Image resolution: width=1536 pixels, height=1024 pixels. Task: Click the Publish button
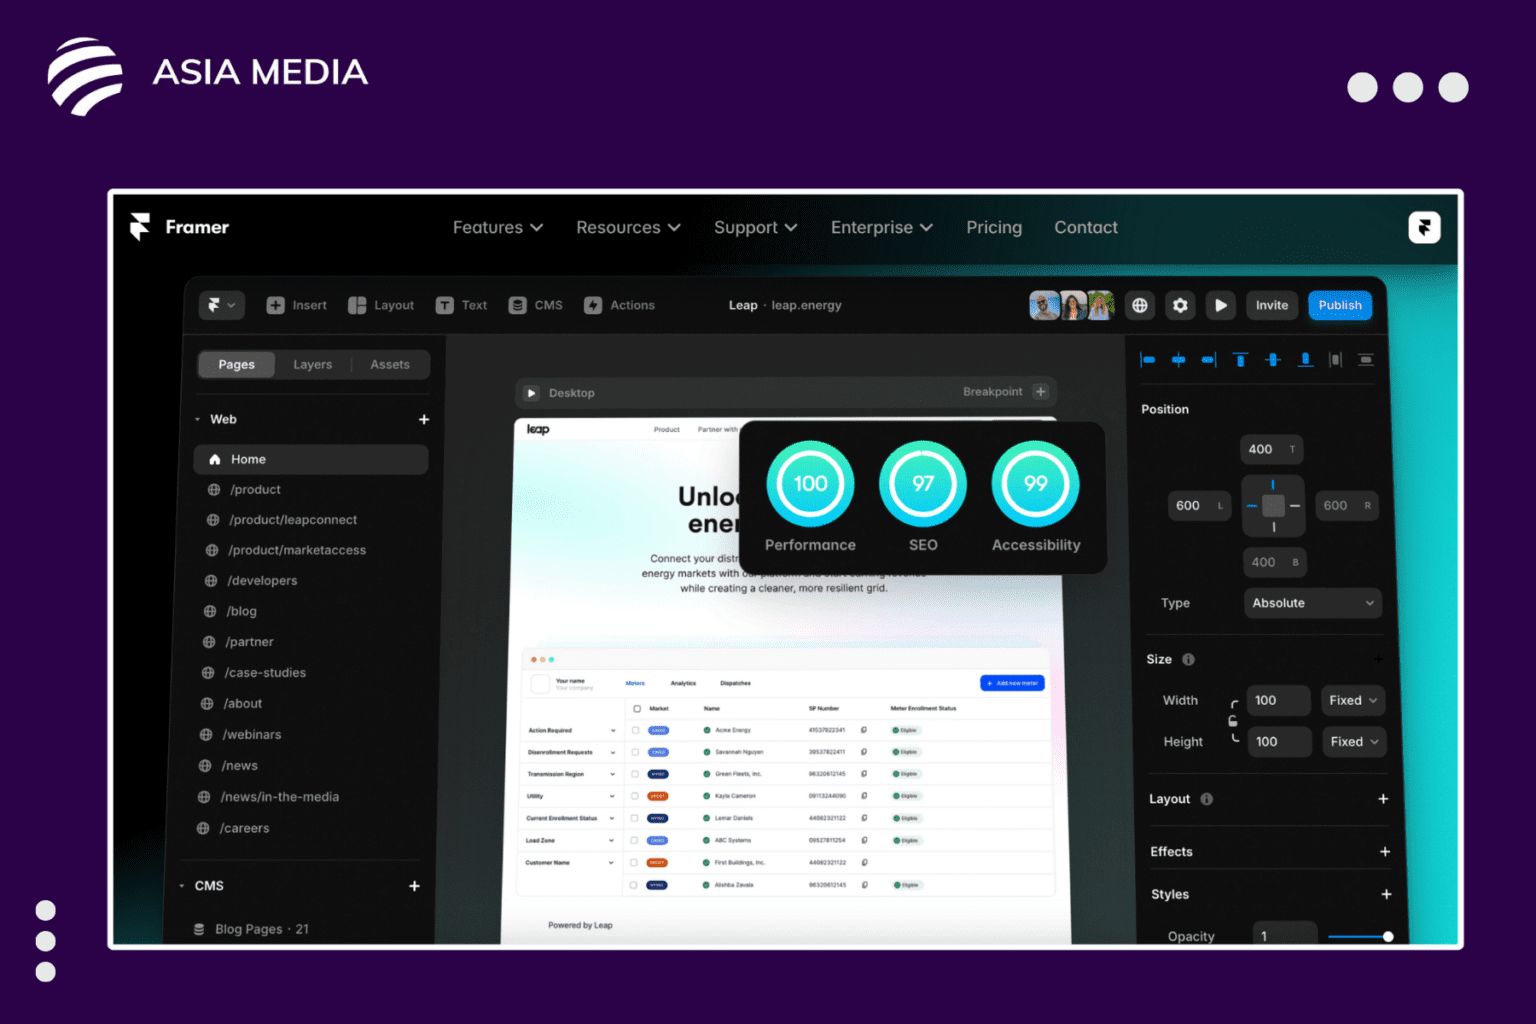point(1340,305)
